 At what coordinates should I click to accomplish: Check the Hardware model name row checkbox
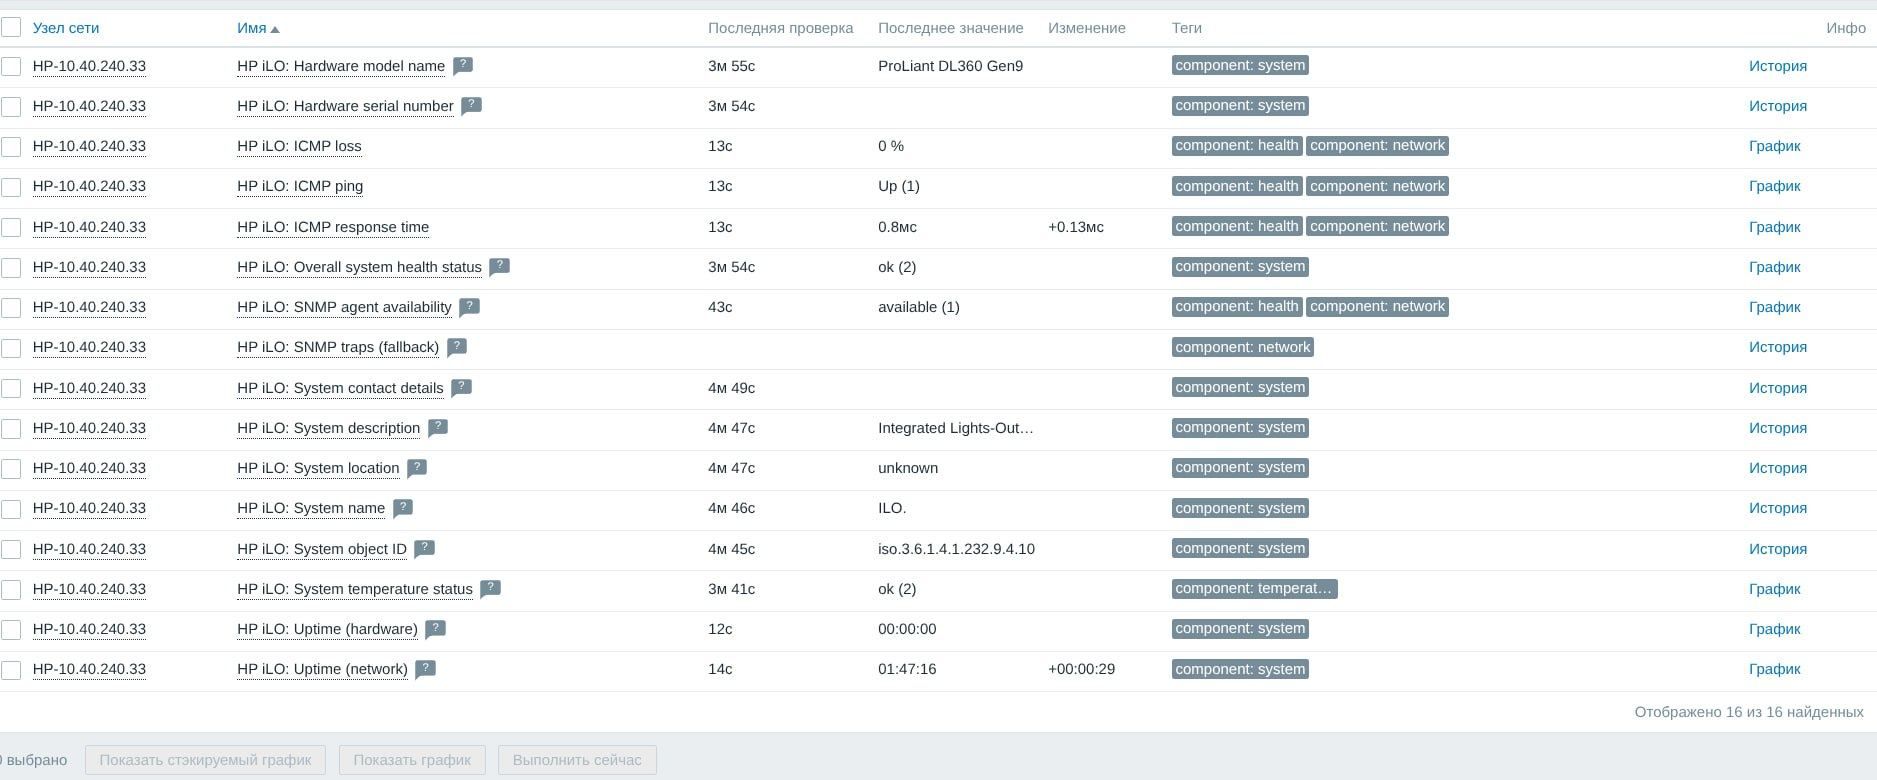click(x=11, y=66)
